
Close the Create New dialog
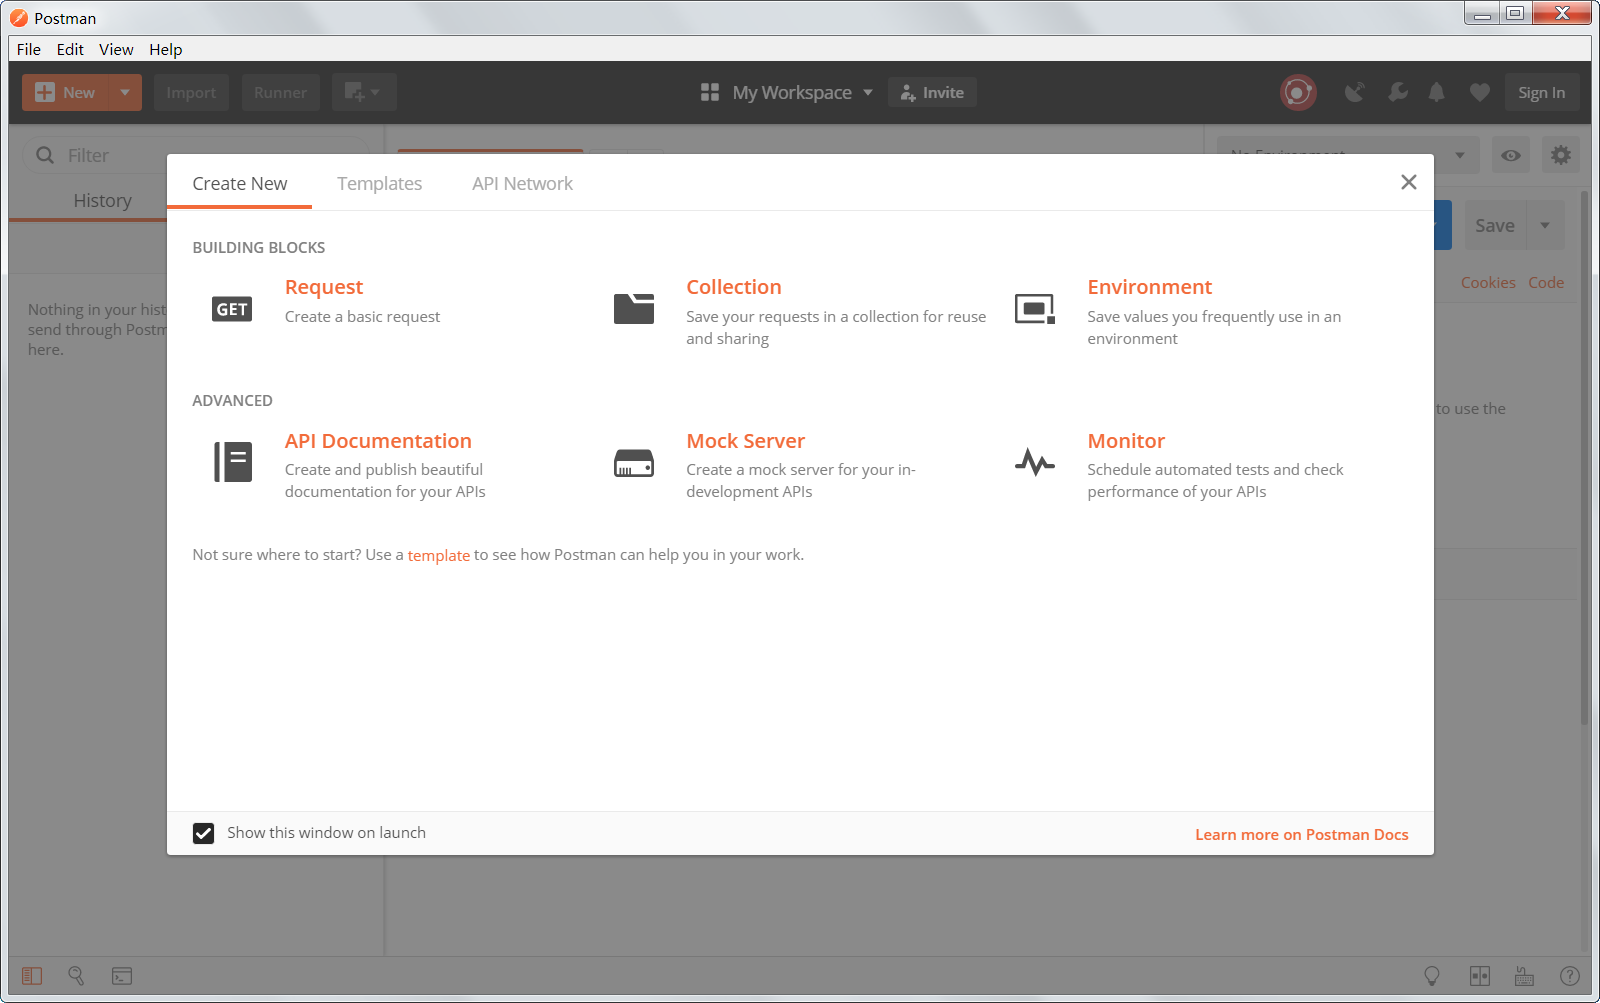point(1409,182)
